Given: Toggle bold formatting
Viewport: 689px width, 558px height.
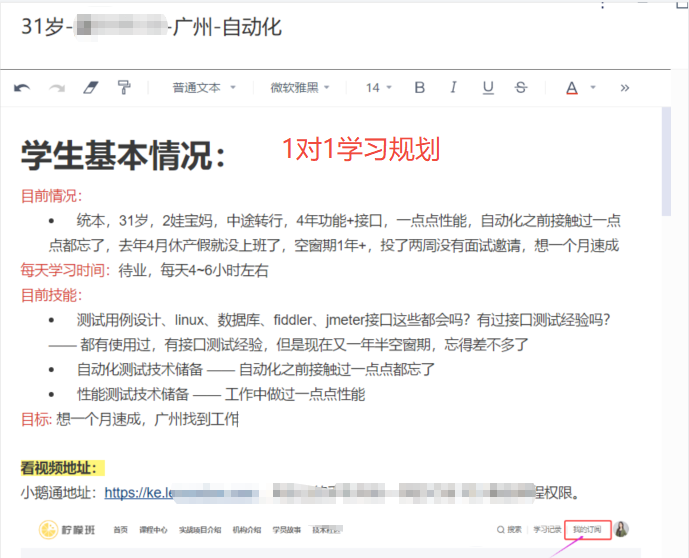Looking at the screenshot, I should pos(420,88).
